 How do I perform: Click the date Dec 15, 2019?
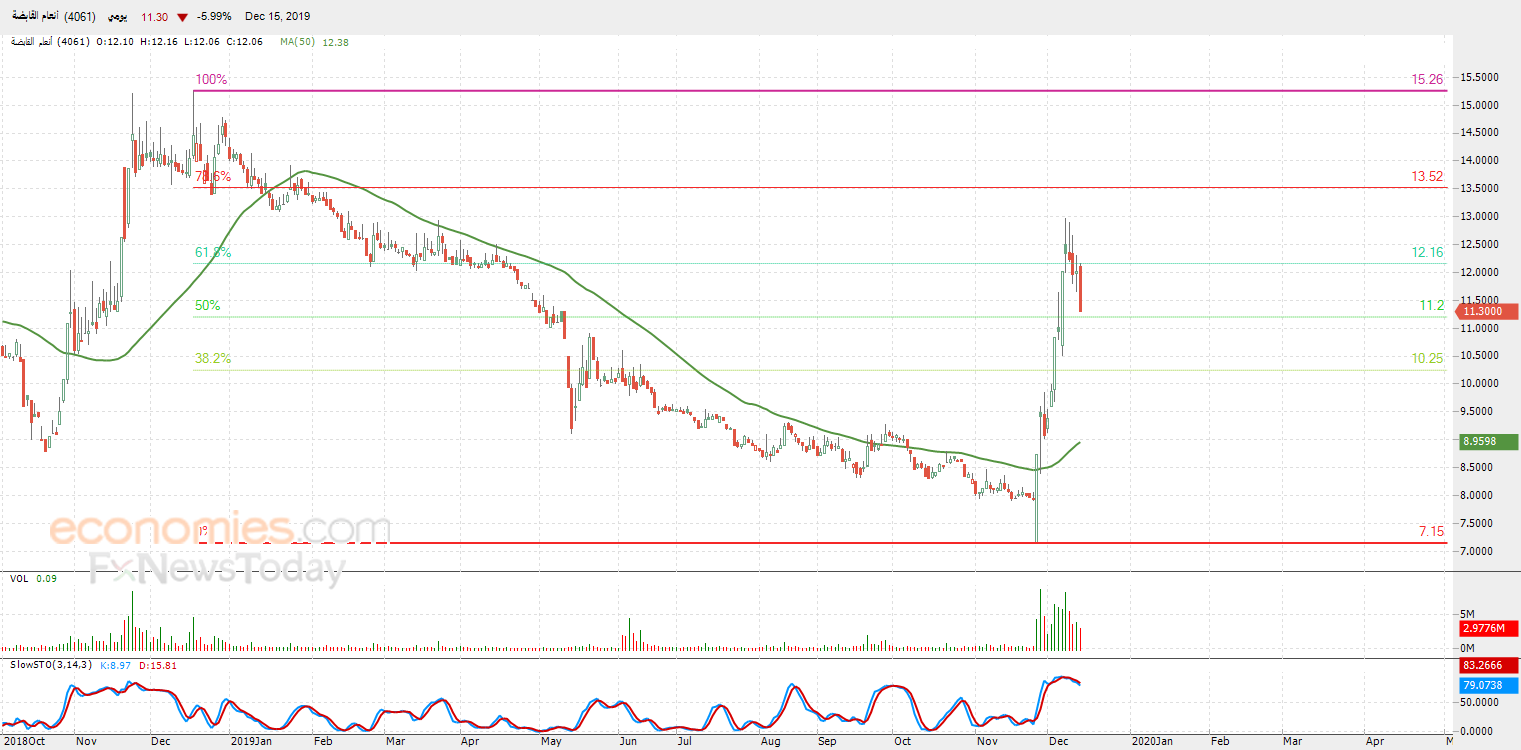(277, 17)
